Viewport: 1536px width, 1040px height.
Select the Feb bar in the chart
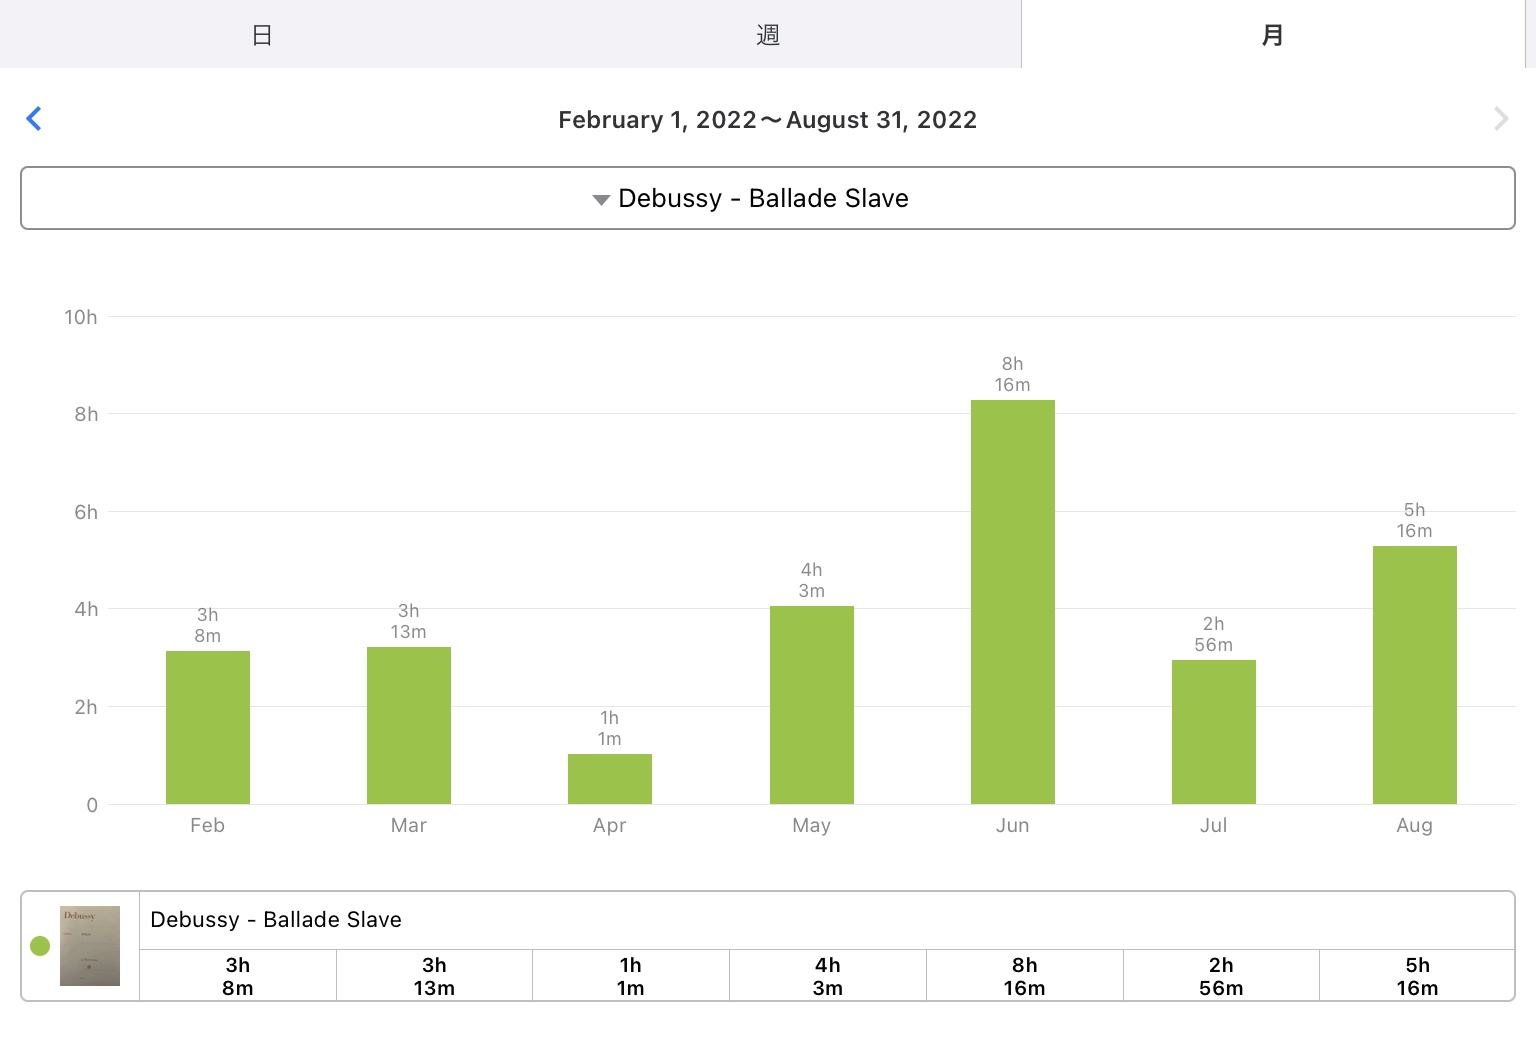(208, 727)
